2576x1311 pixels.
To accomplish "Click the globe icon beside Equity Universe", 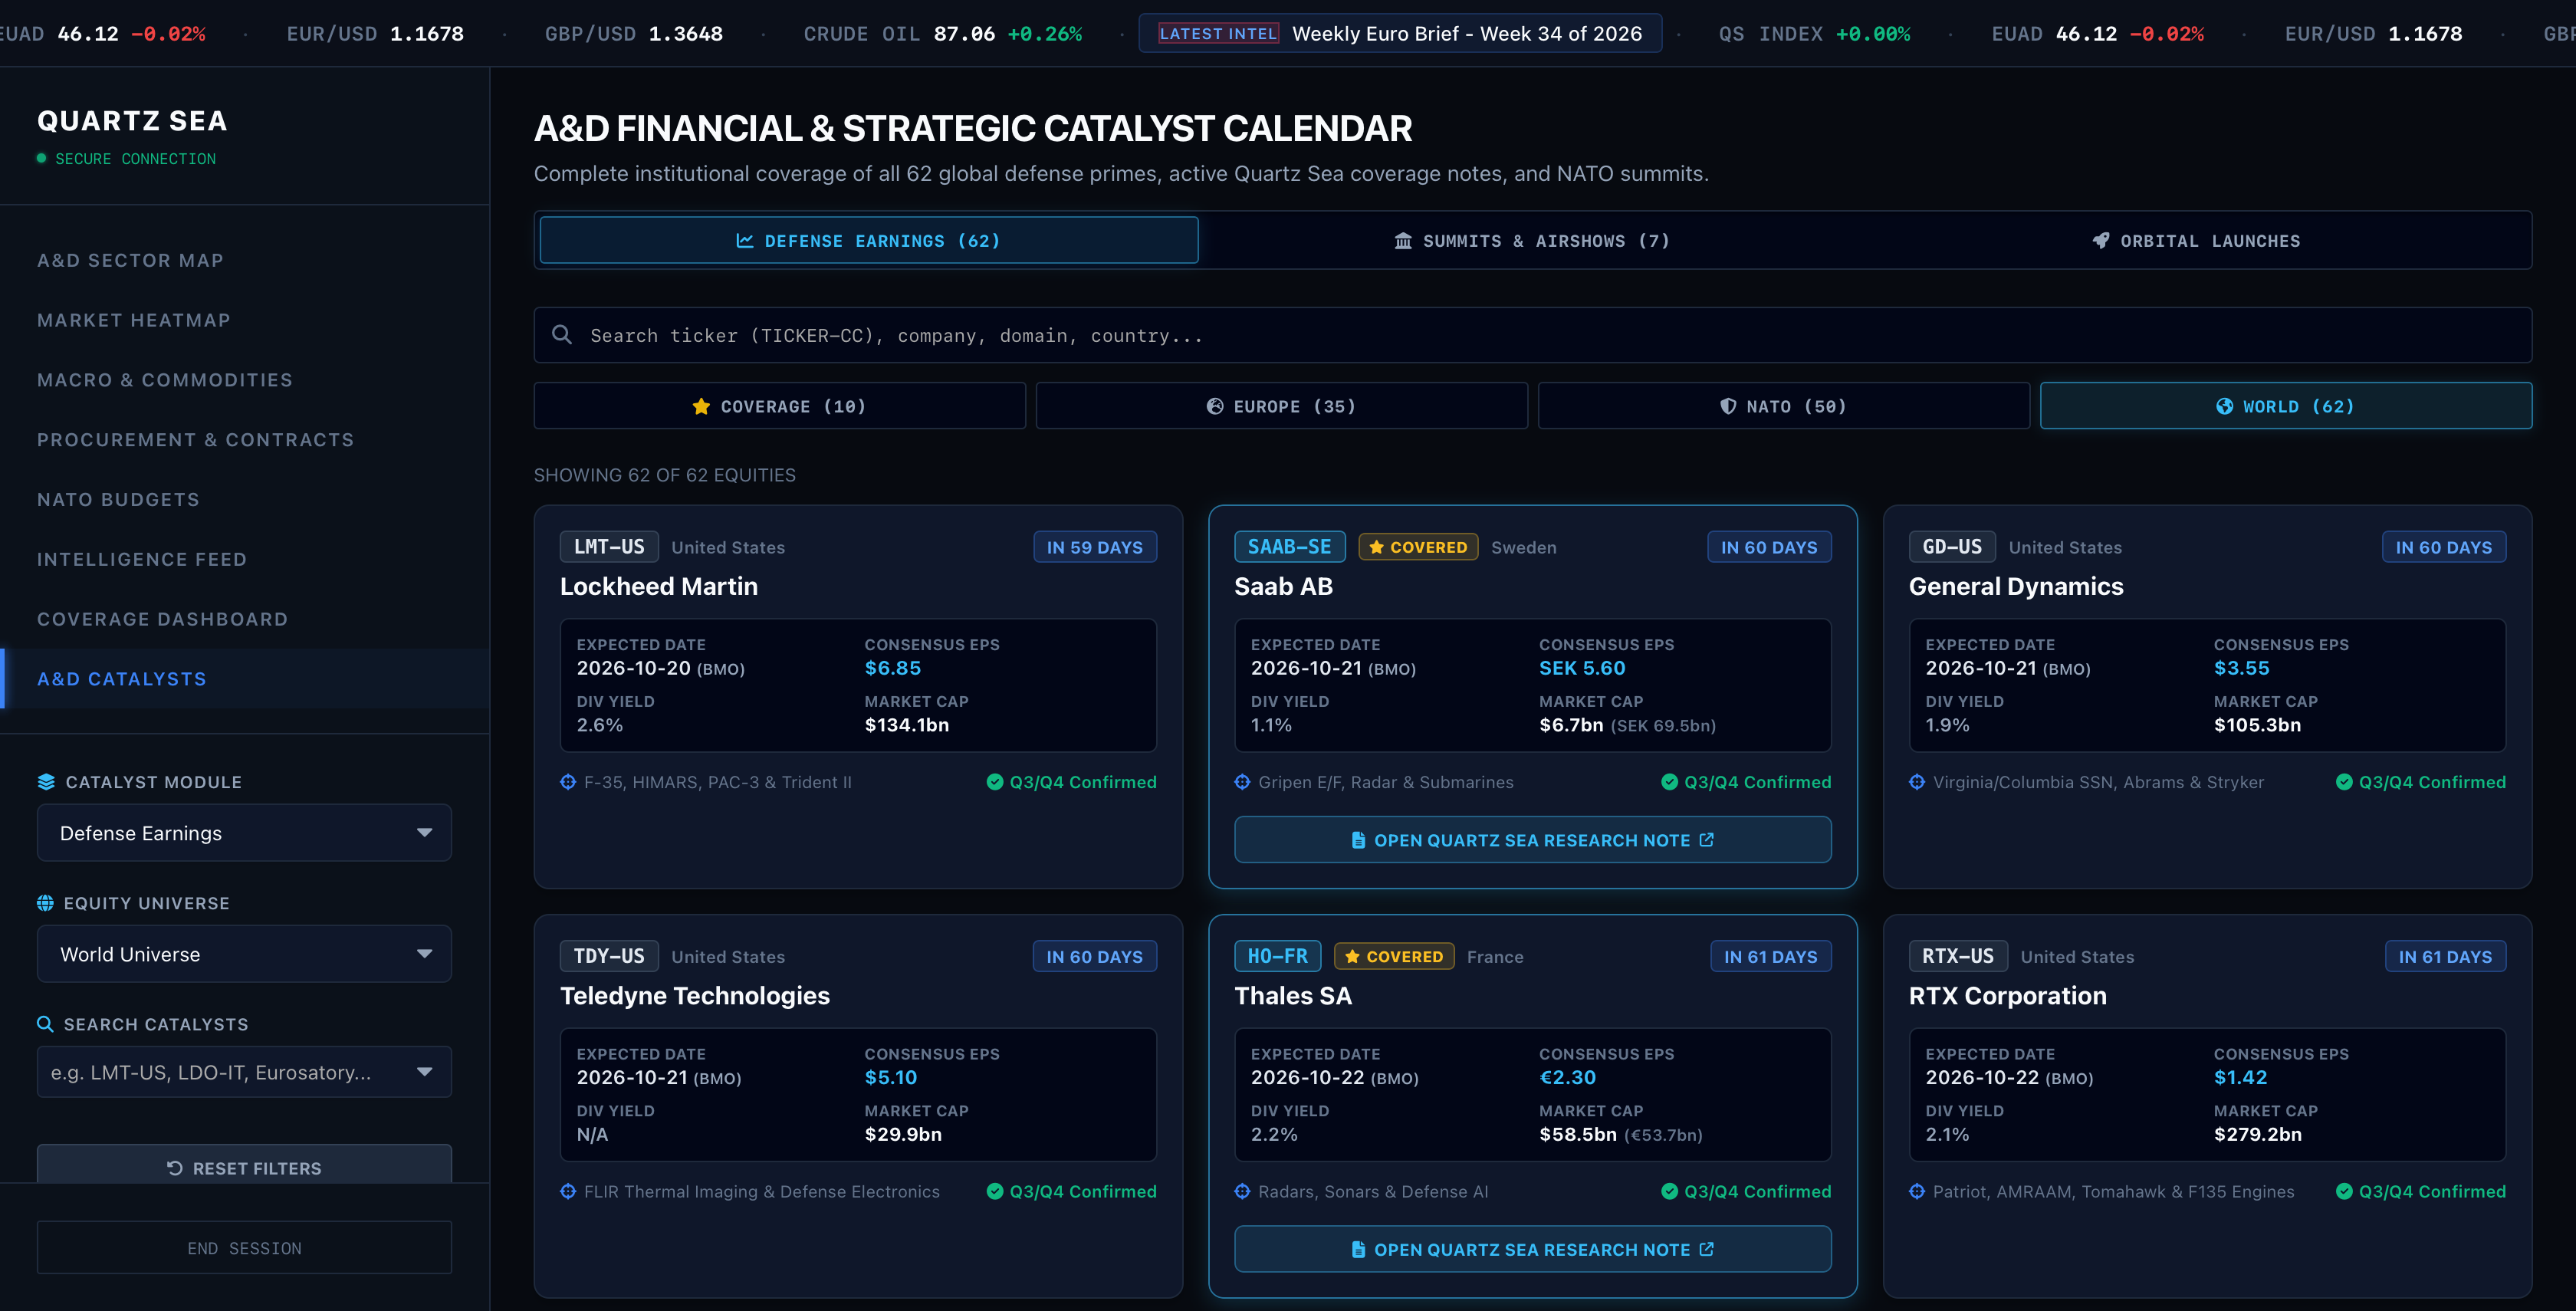I will point(45,903).
